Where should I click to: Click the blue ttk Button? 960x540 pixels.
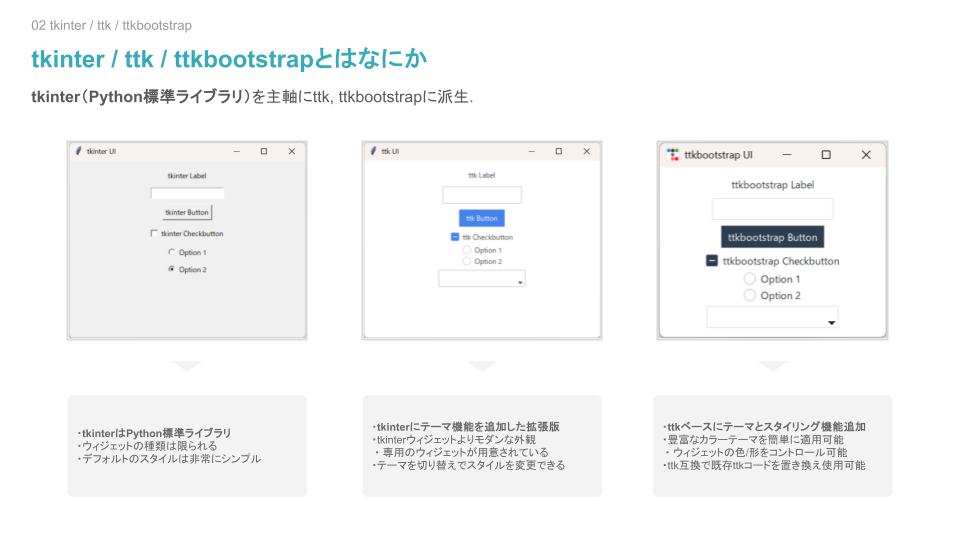pos(481,218)
